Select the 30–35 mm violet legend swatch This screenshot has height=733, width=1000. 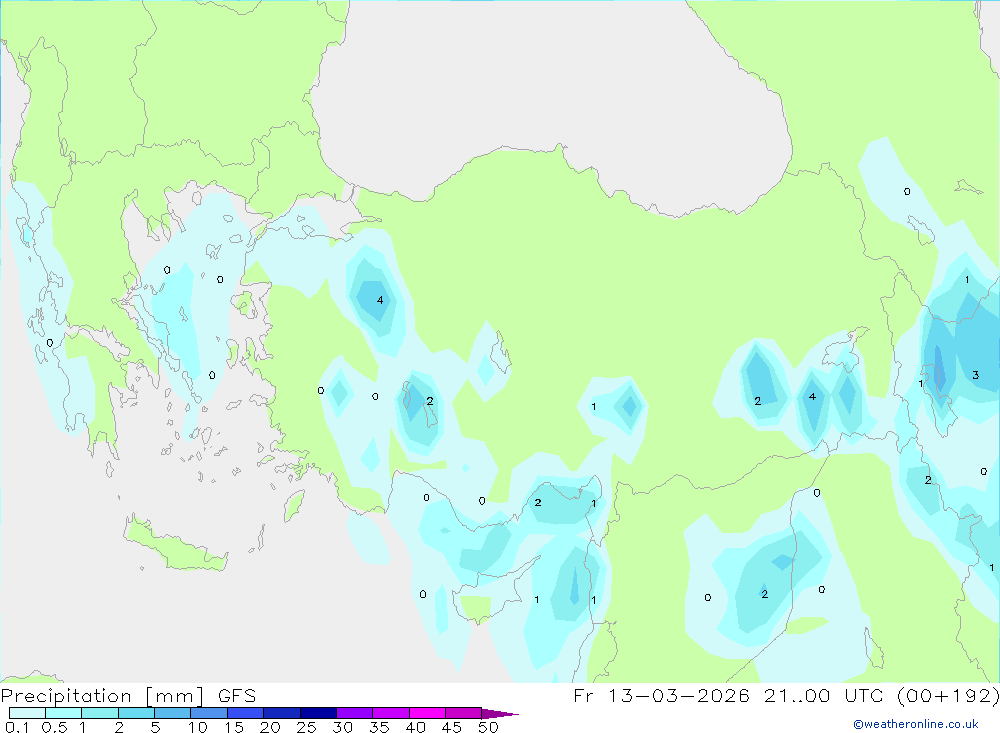(x=354, y=713)
